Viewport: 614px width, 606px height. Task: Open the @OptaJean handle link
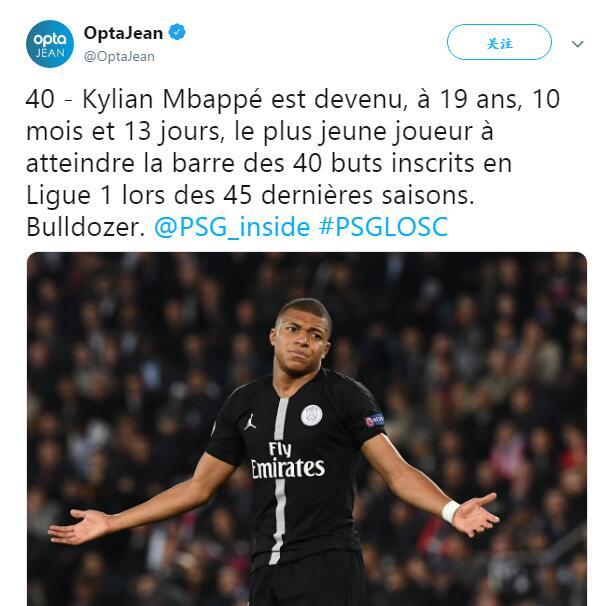[119, 56]
